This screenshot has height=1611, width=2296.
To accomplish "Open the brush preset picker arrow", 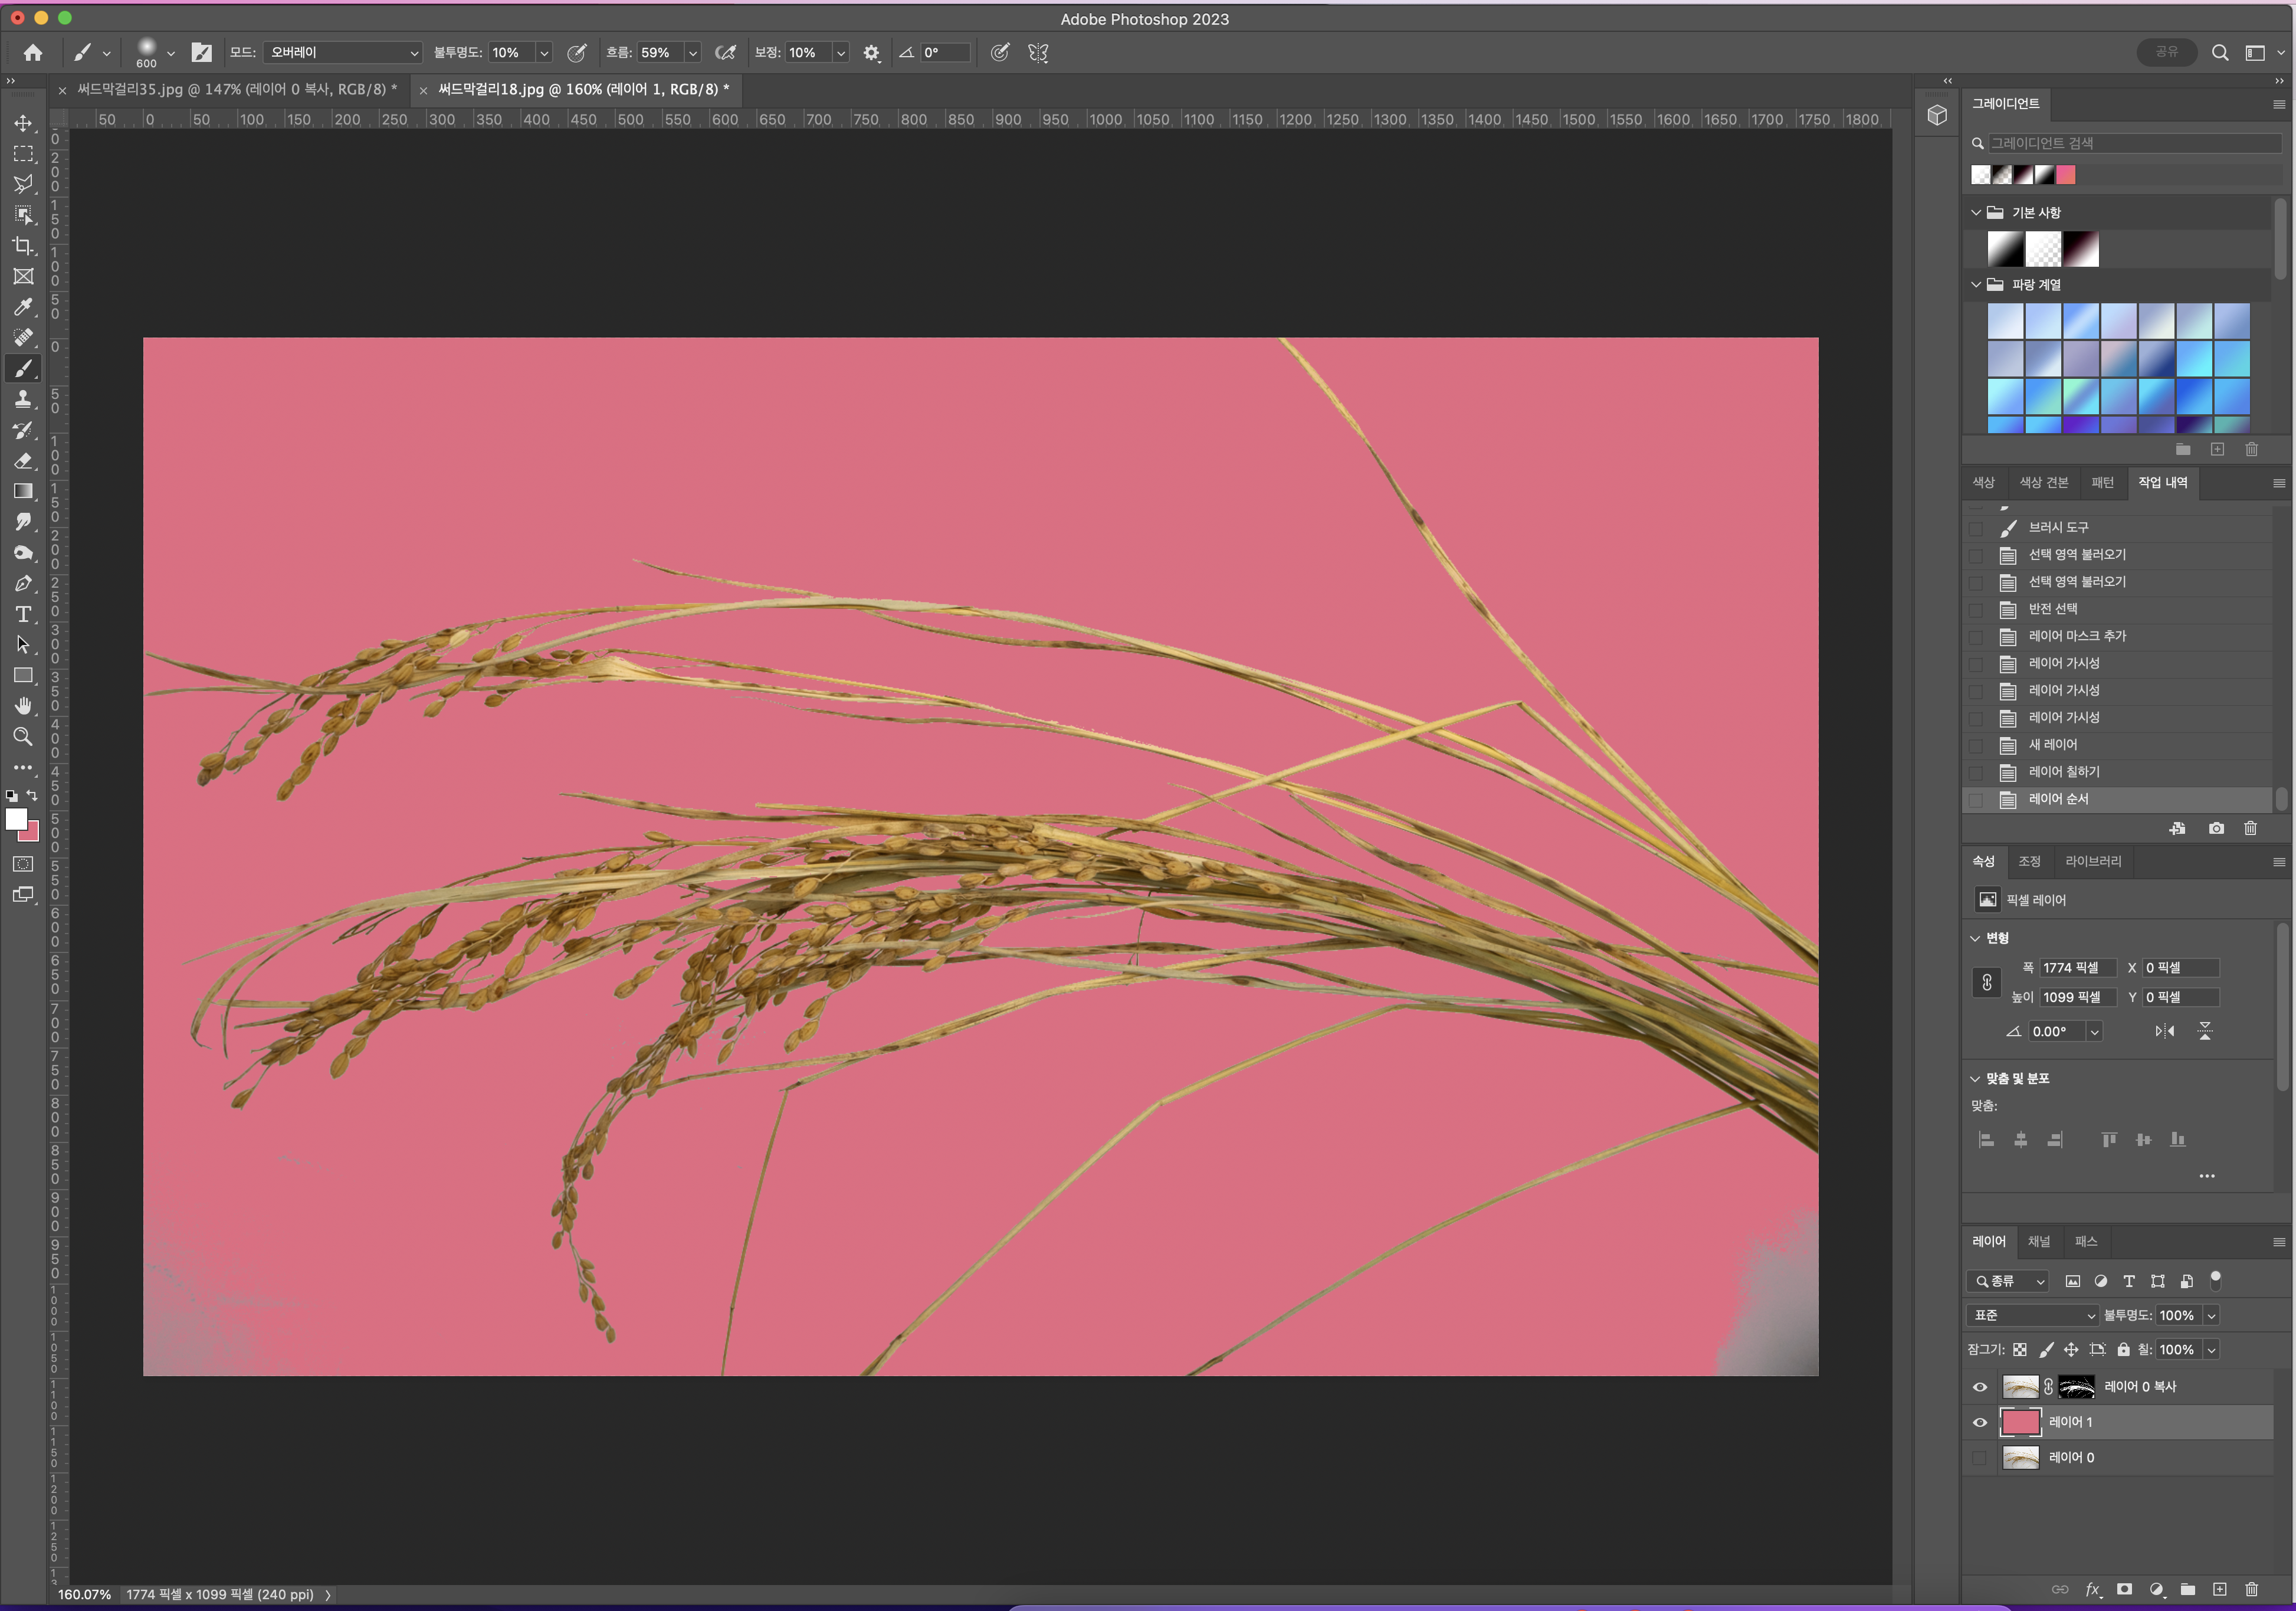I will coord(171,53).
